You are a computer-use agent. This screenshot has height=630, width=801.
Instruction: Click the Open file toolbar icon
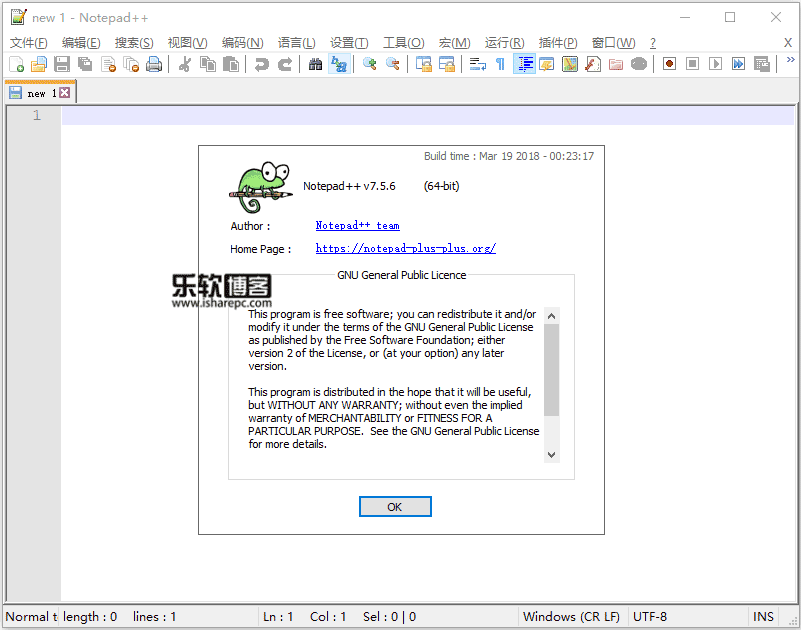point(39,64)
